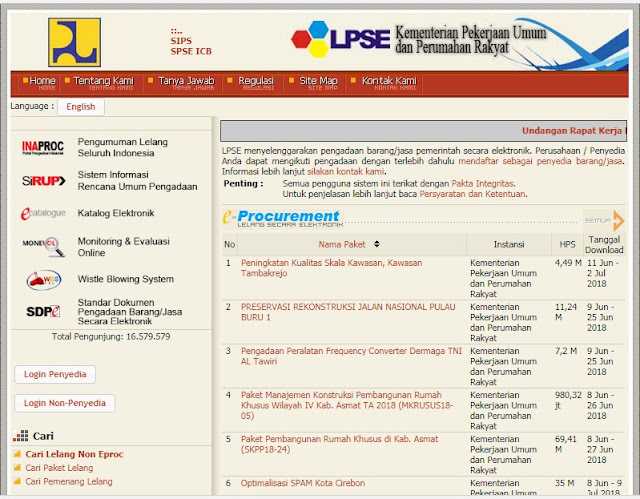Open Paket Manajemen Konstruksi Pembangunan Rumah Khusus

coord(347,406)
